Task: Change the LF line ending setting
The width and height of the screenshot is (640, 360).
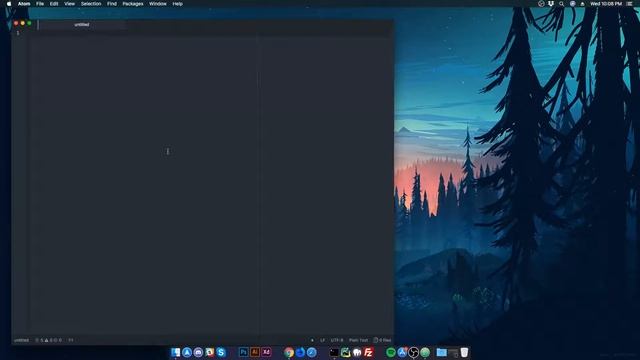Action: point(322,340)
